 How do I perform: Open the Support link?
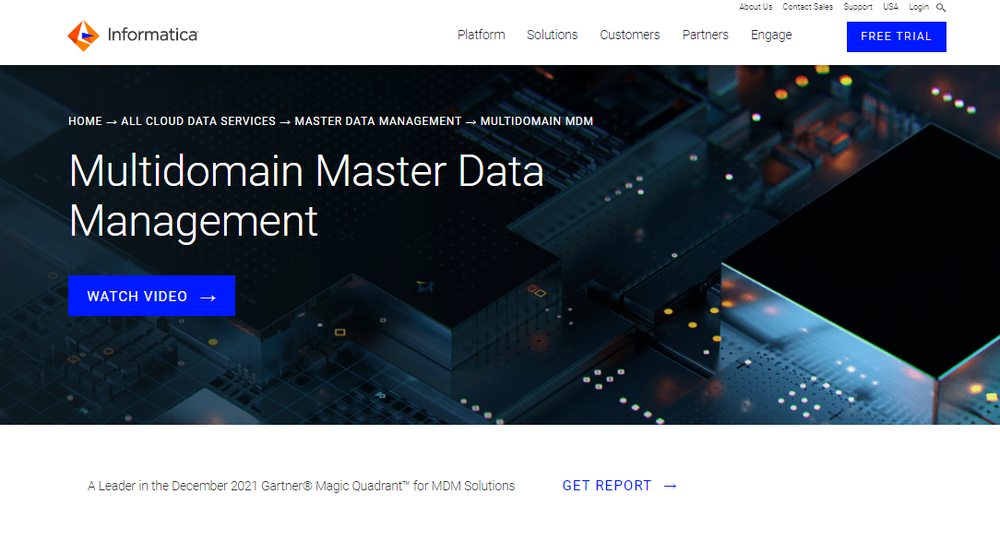858,7
